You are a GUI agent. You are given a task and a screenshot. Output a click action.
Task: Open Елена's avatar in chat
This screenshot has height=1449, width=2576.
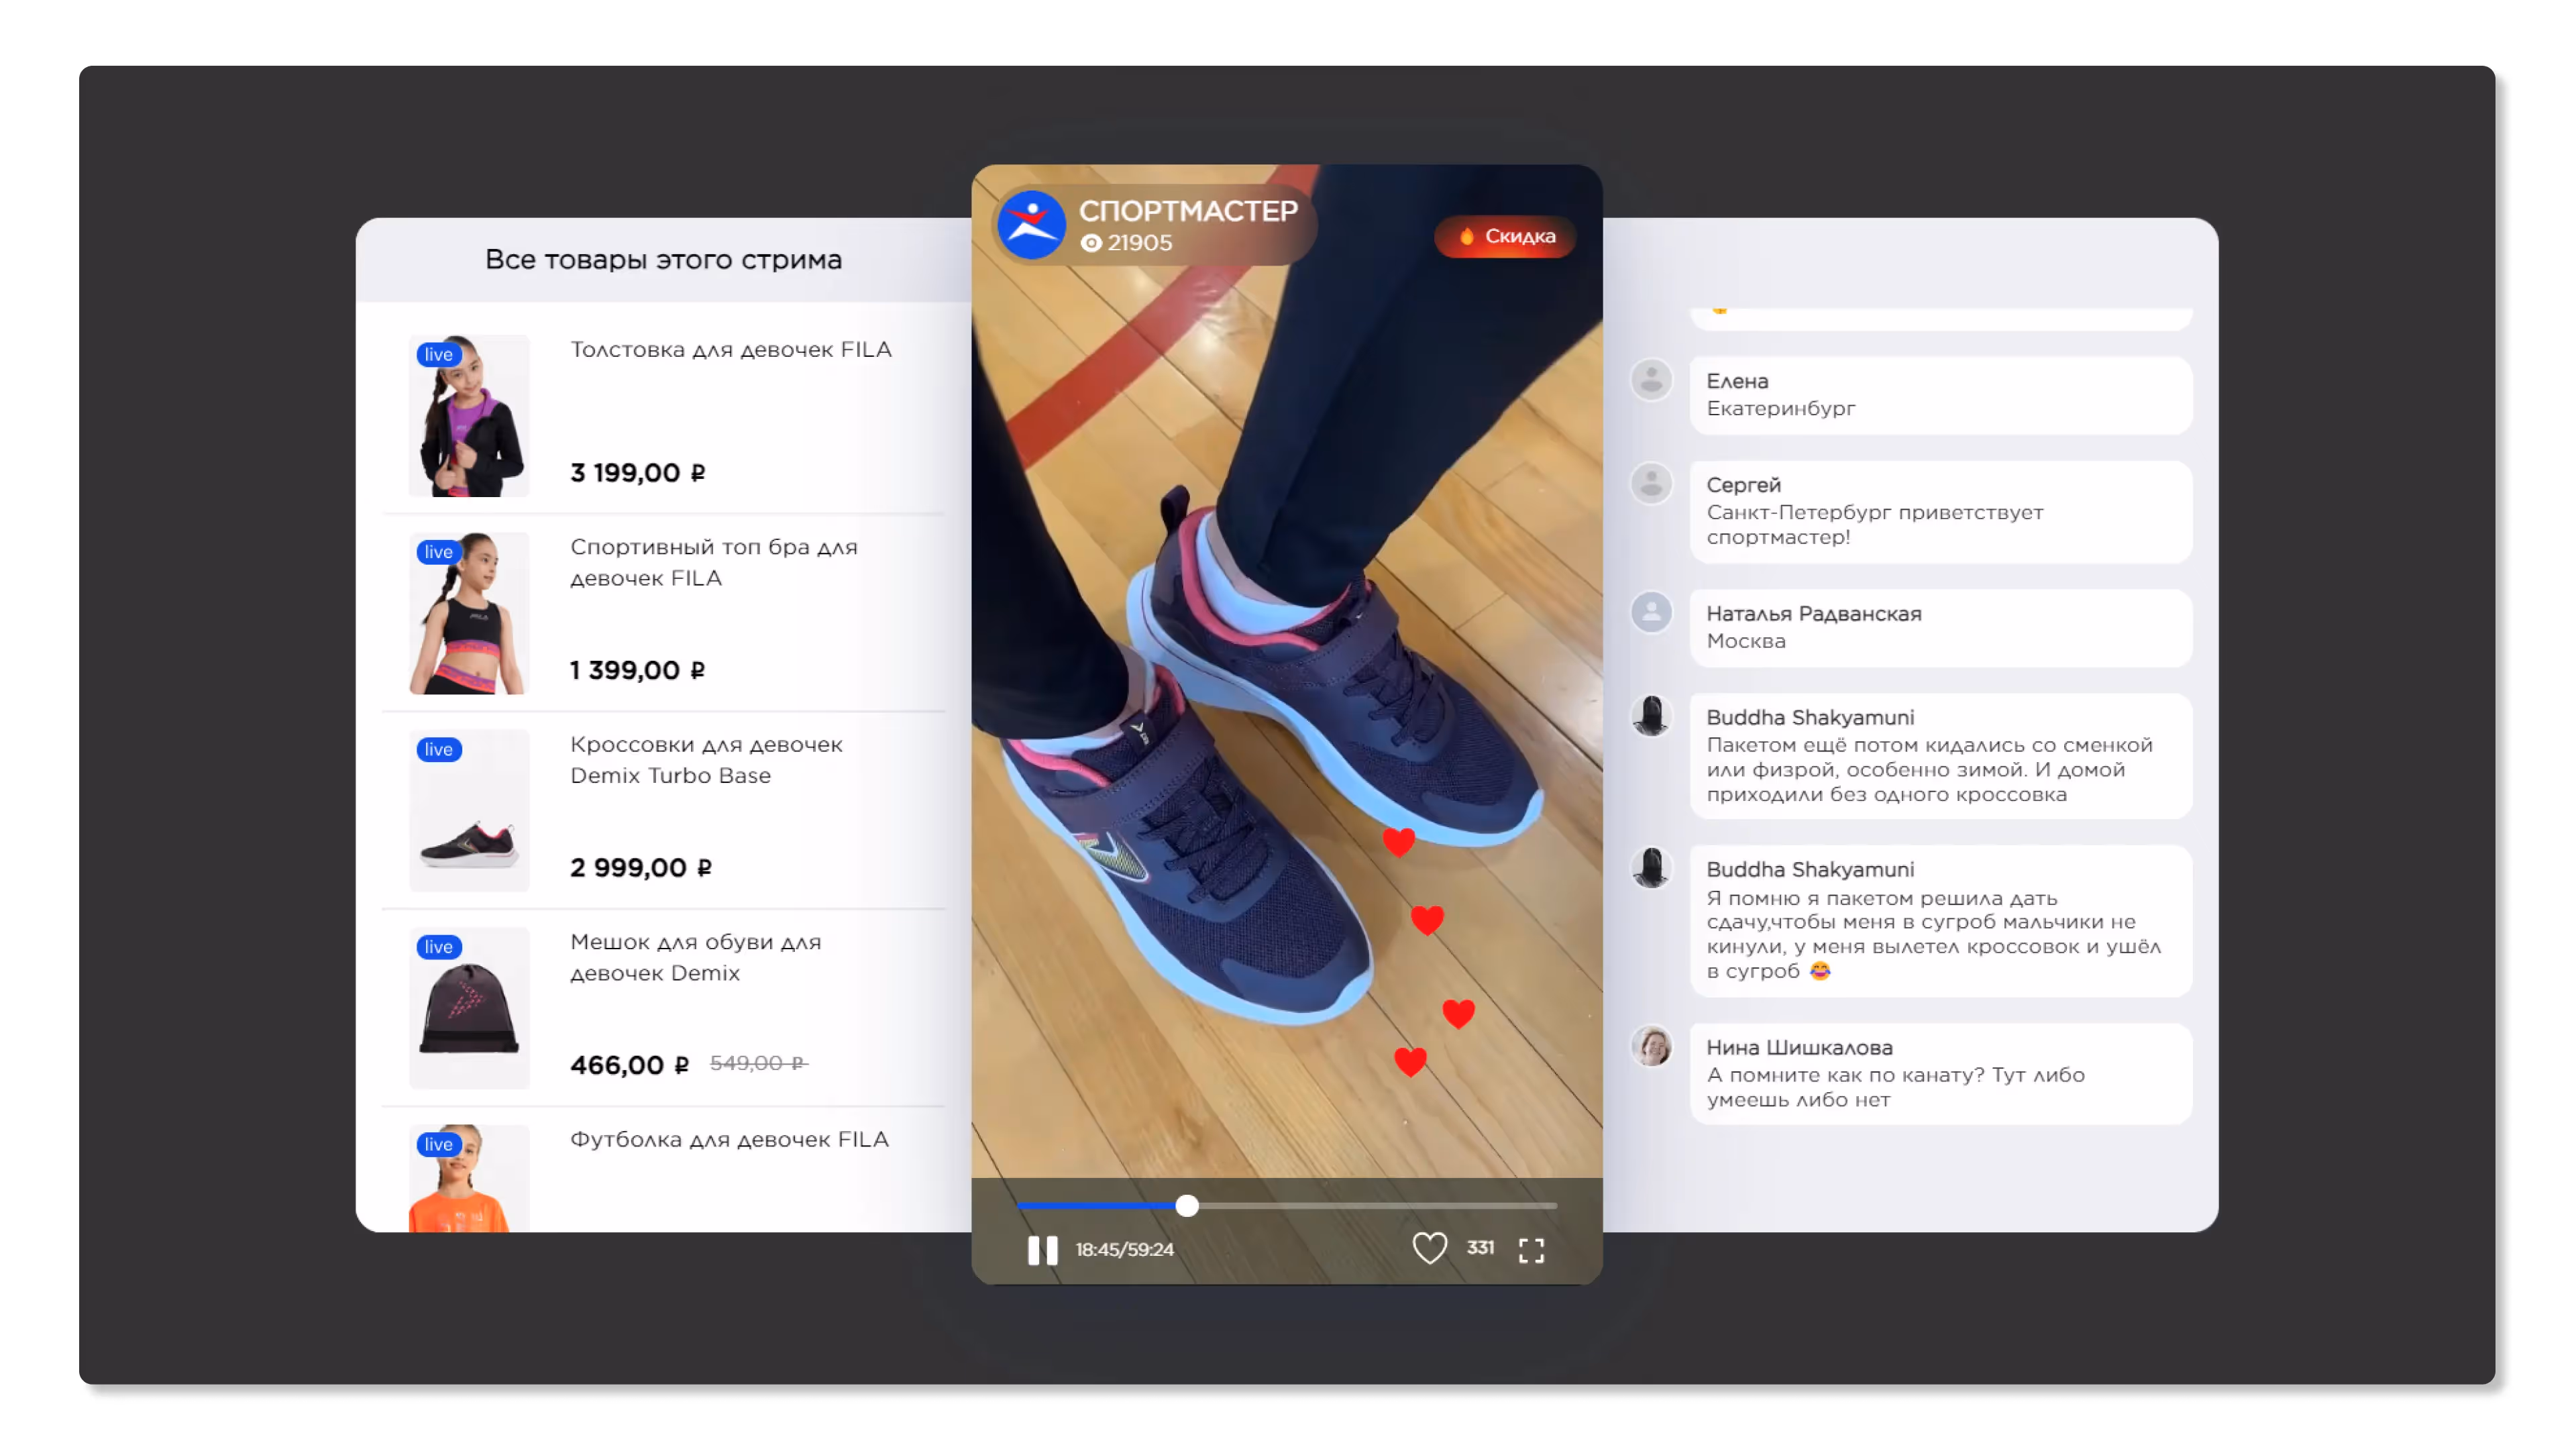click(x=1651, y=380)
